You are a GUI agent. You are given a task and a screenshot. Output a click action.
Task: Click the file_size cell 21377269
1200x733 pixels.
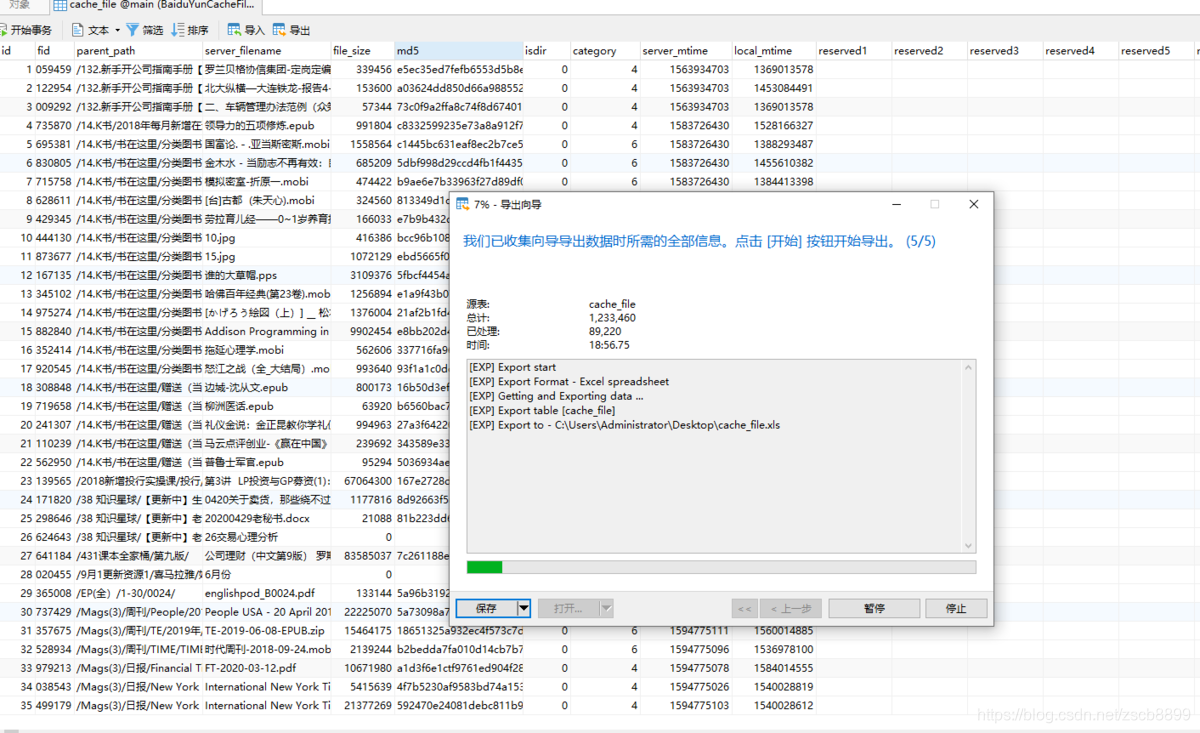point(362,705)
